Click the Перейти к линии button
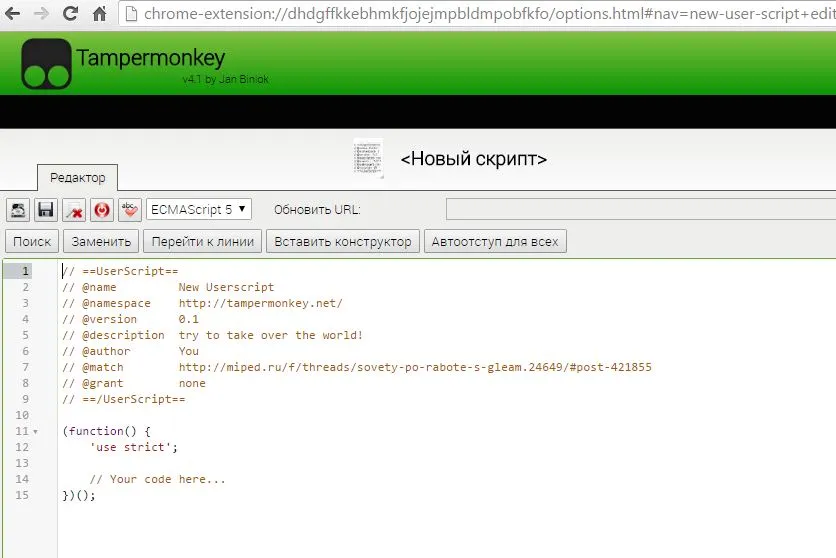Screen dimensions: 836x558 tap(203, 241)
